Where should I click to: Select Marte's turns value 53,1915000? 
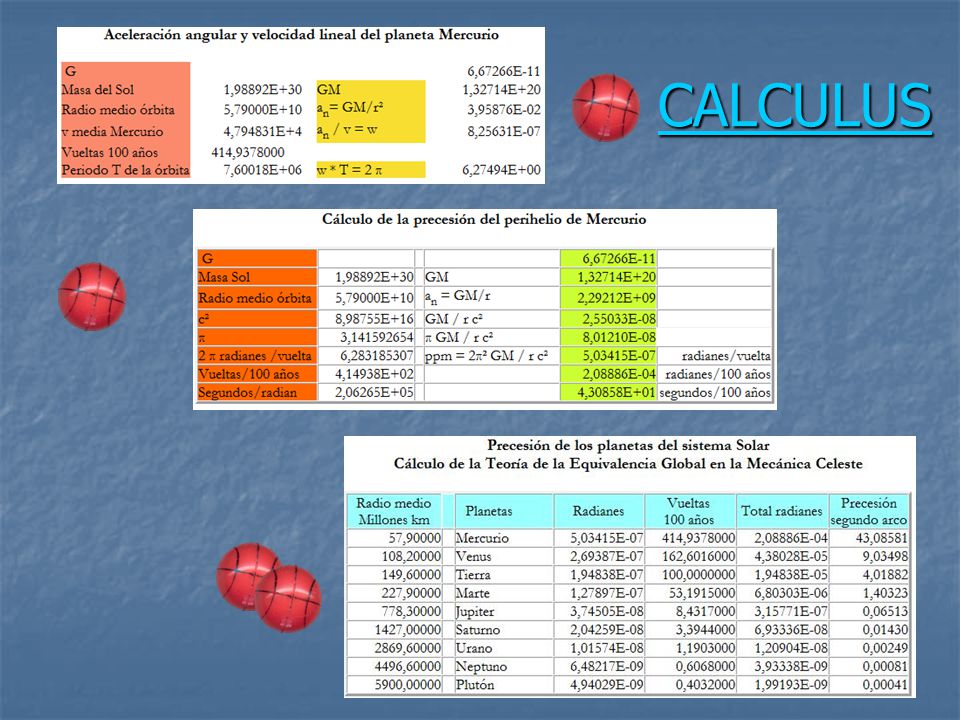(704, 593)
